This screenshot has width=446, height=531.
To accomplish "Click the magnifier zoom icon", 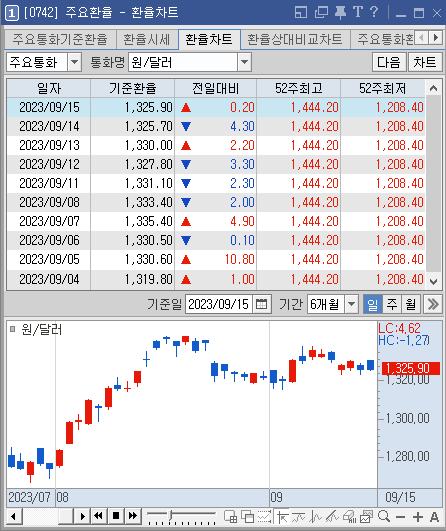I will click(384, 517).
